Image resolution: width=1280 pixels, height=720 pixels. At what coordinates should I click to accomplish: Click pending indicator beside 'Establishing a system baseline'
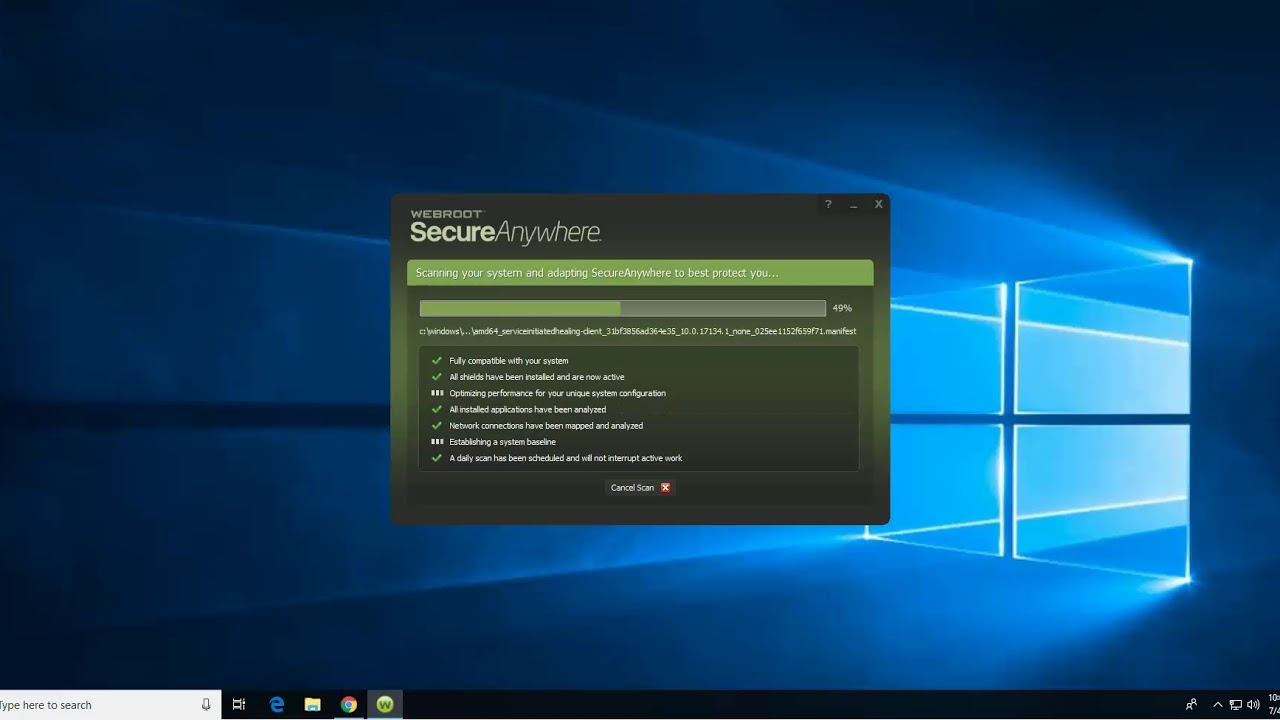point(437,441)
